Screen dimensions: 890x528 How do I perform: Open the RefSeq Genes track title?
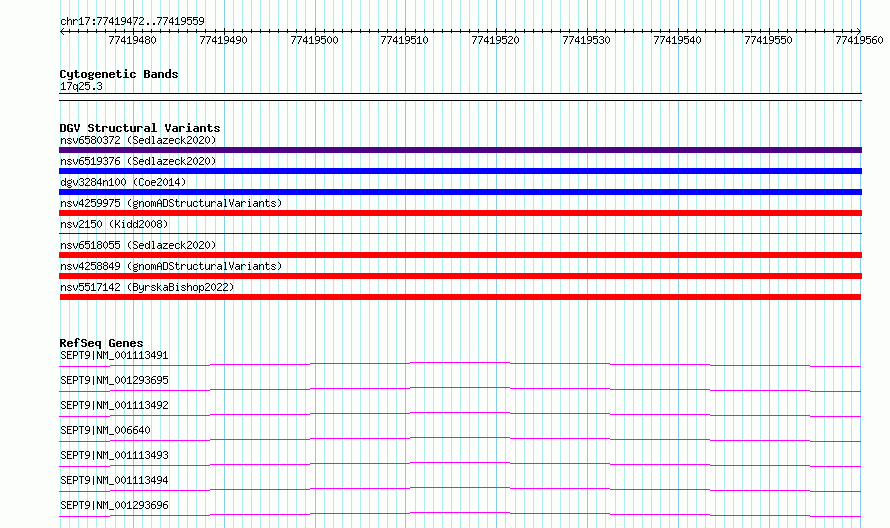coord(101,343)
